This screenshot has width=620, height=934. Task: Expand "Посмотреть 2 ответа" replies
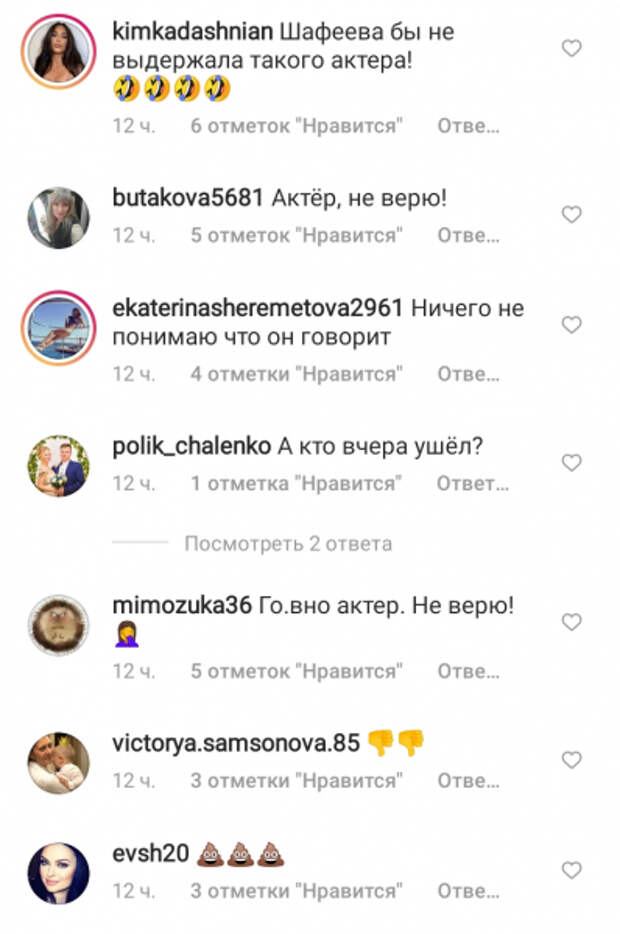[288, 544]
